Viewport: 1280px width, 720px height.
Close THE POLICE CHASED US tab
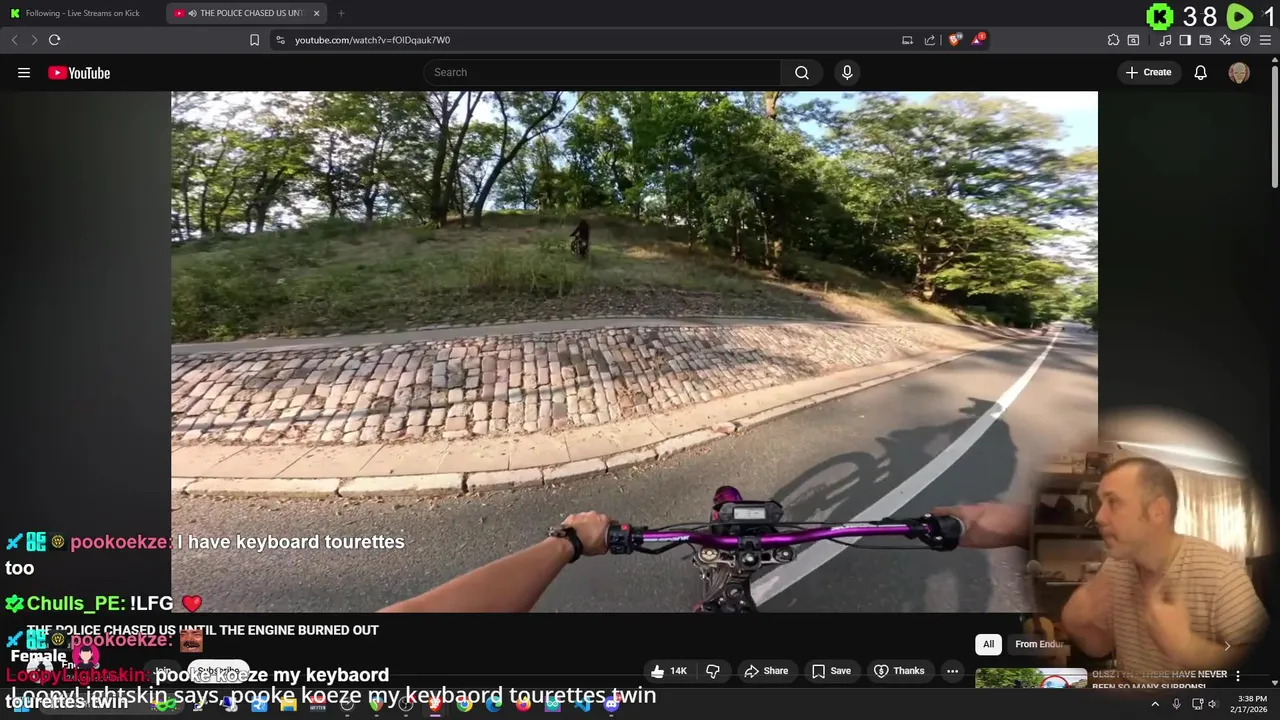pos(317,13)
